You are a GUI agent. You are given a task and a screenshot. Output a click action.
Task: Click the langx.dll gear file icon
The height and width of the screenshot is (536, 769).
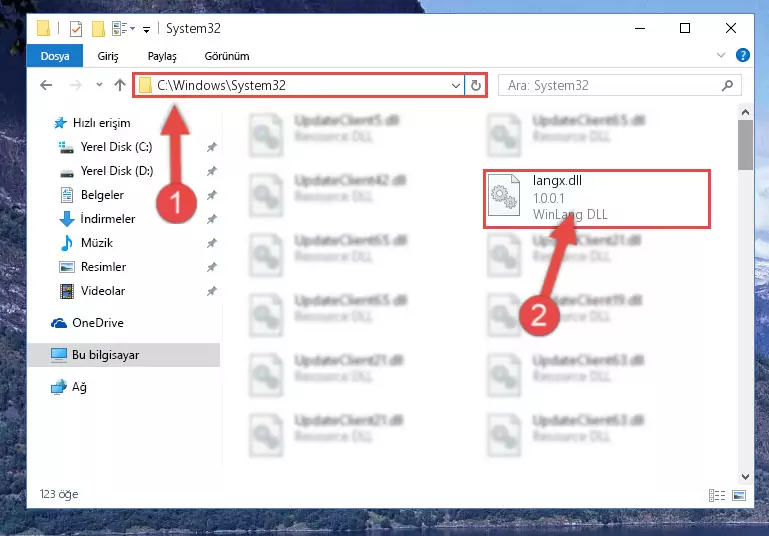(504, 196)
